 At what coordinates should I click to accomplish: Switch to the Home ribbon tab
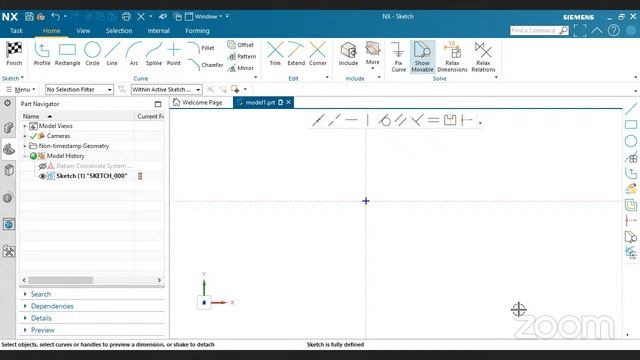point(51,31)
